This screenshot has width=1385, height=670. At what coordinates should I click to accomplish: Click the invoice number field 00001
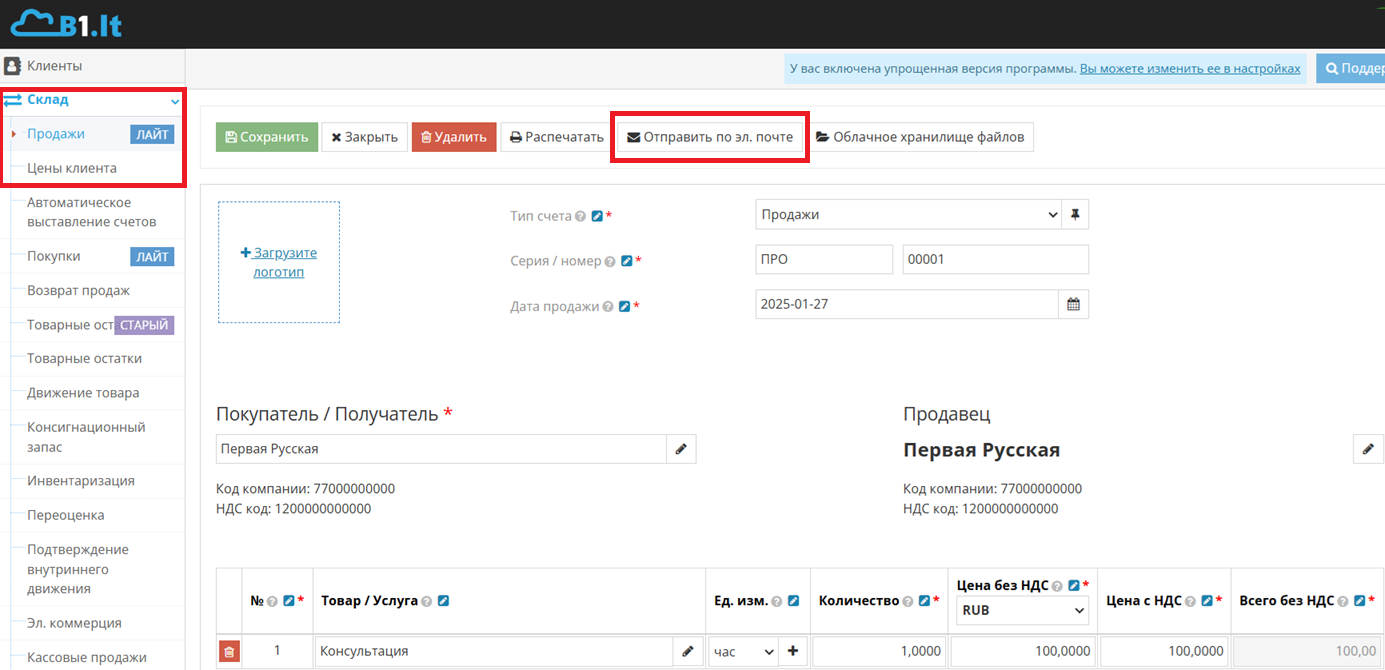click(994, 259)
